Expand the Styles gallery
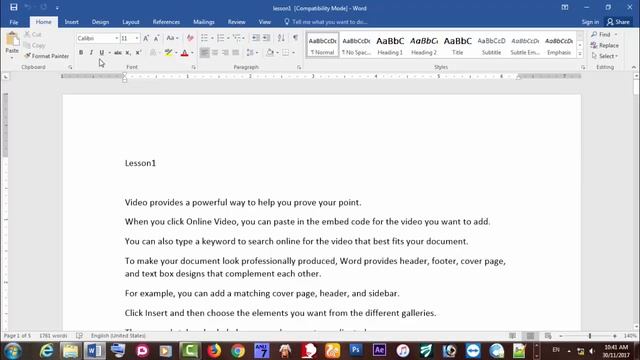The image size is (640, 360). [580, 54]
